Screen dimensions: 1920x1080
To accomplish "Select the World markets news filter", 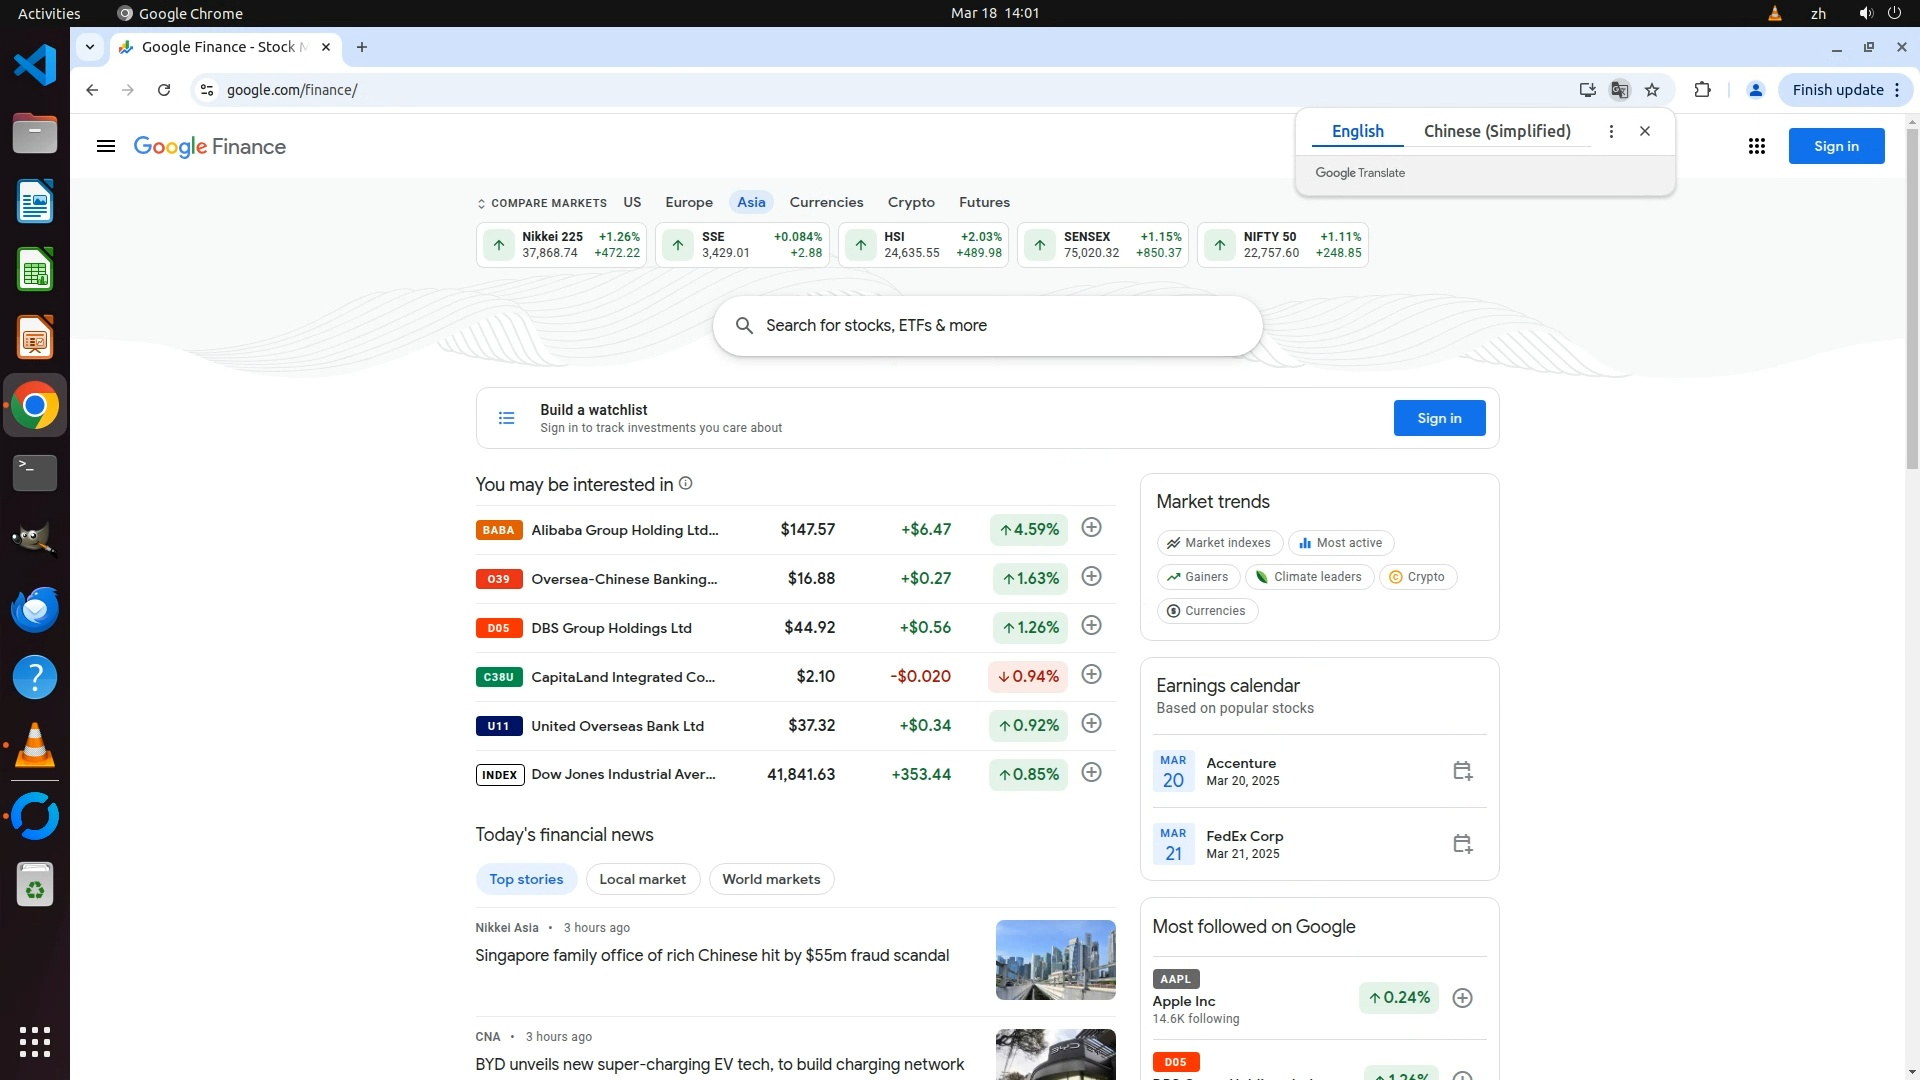I will click(770, 880).
